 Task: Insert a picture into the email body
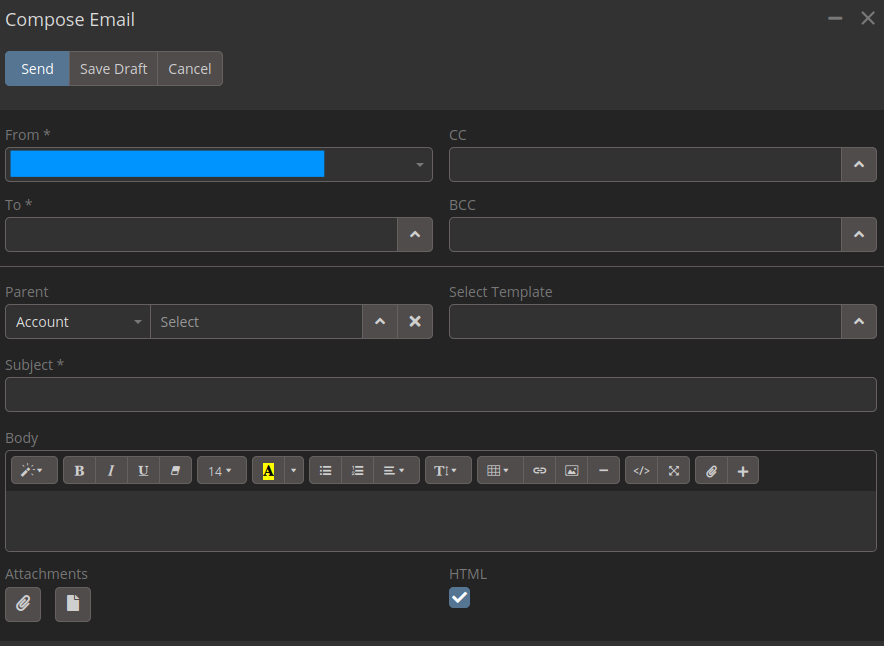[x=571, y=470]
